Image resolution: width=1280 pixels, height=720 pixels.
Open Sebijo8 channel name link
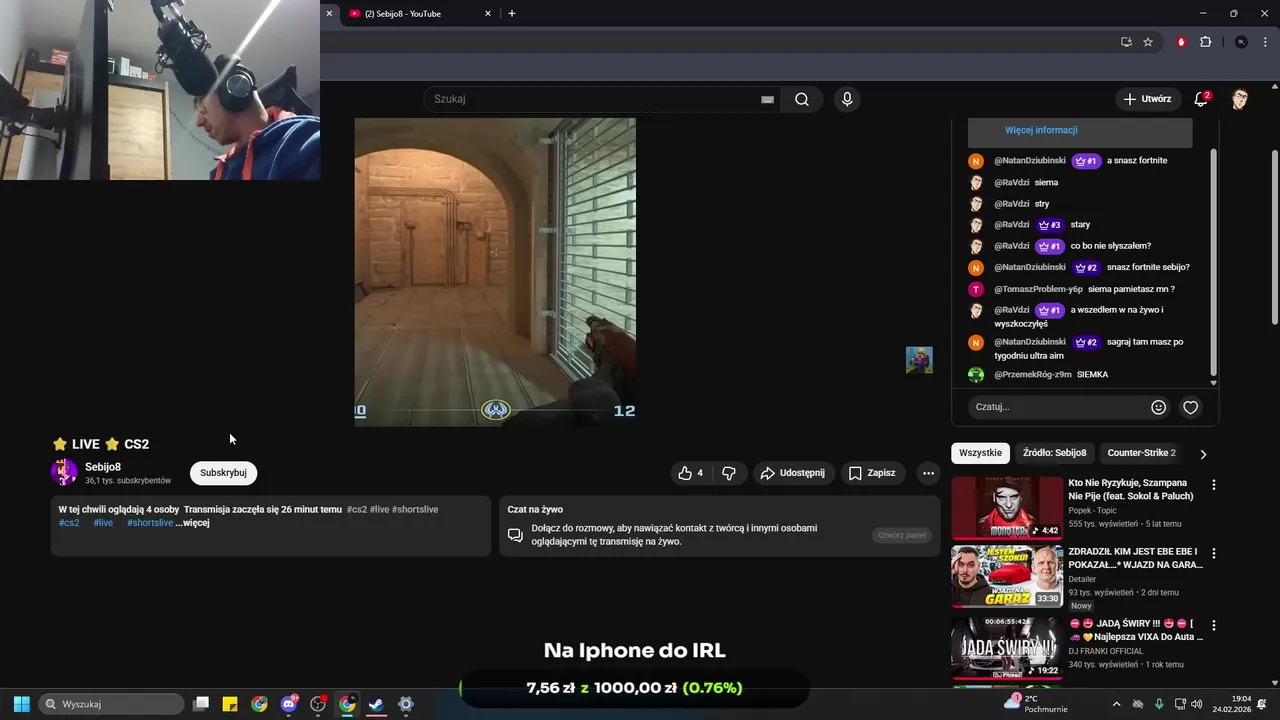pos(103,467)
